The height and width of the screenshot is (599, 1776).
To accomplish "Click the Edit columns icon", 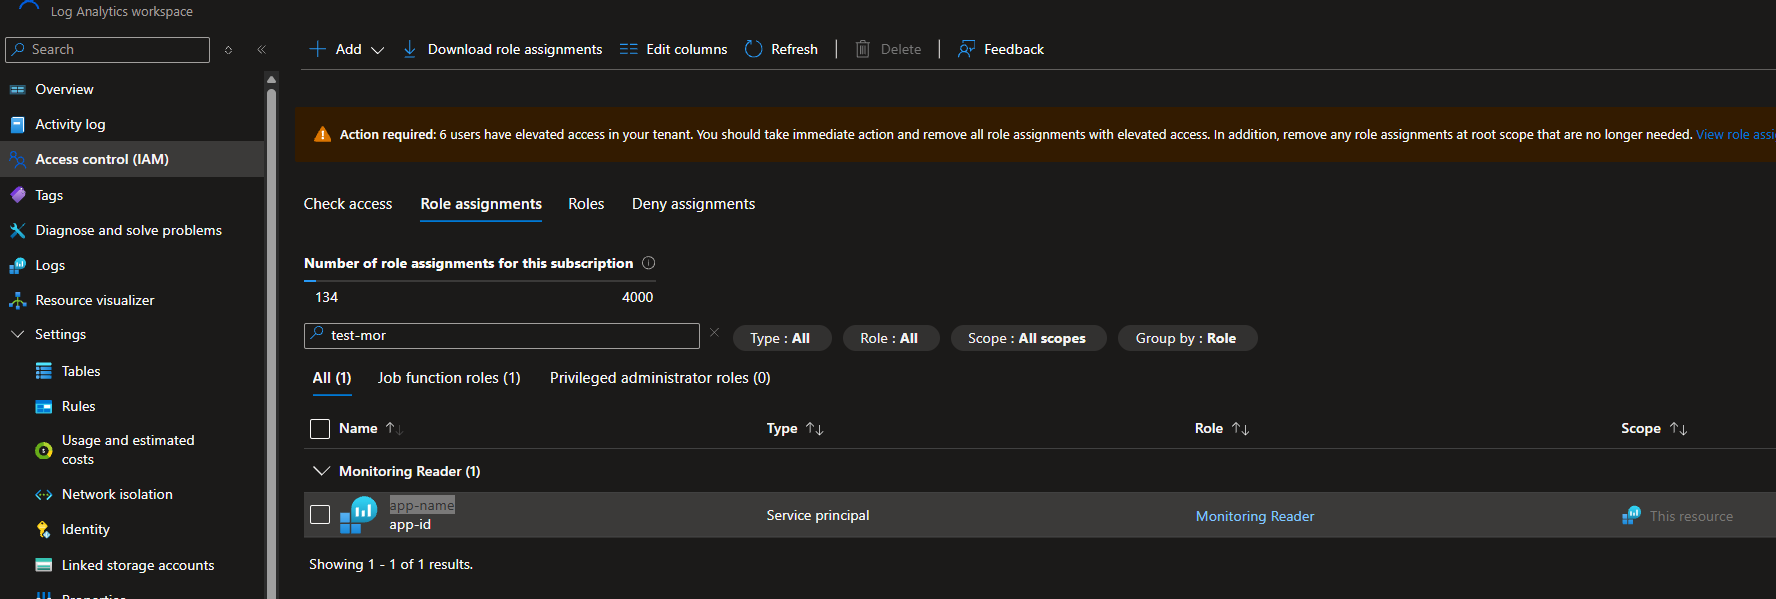I will pos(628,49).
